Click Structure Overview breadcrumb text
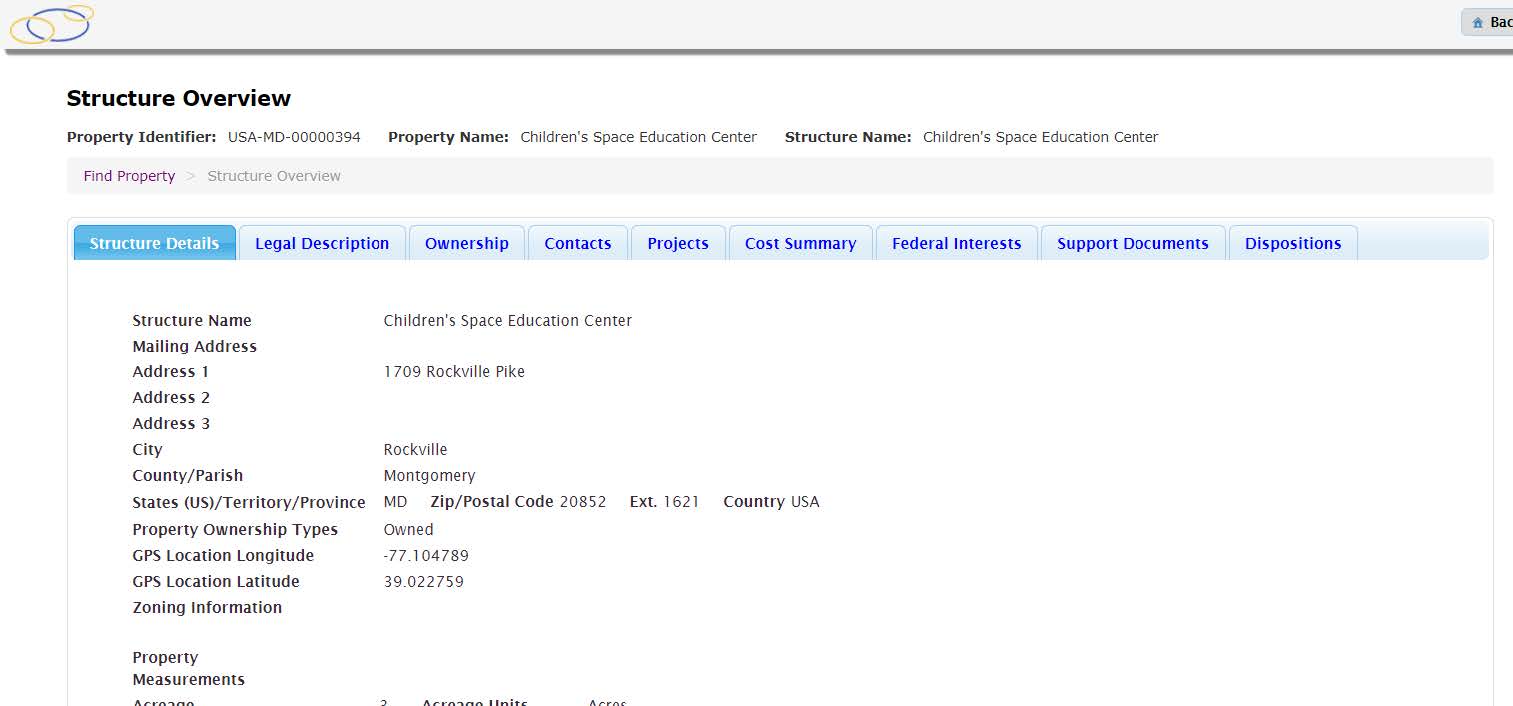 (274, 176)
